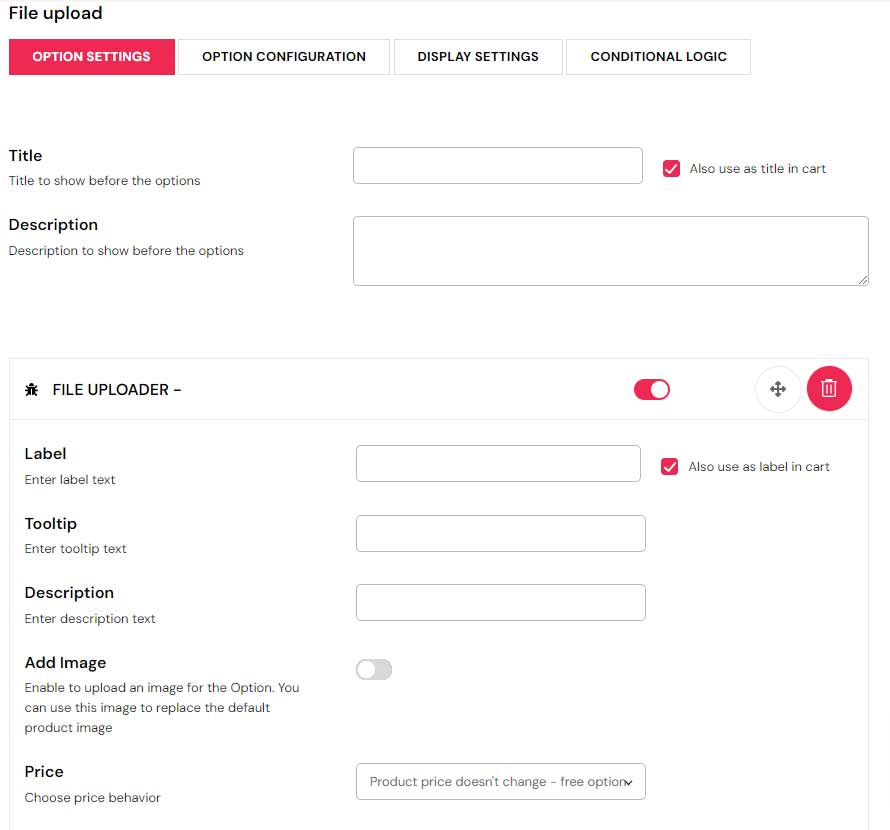The image size is (890, 830).
Task: Uncheck Also use as label in cart
Action: click(670, 467)
